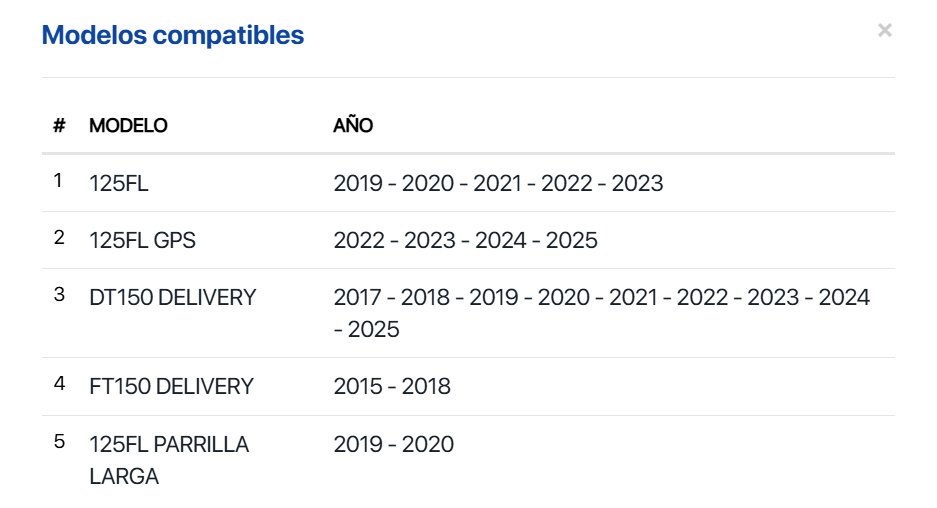This screenshot has height=508, width=937.
Task: Select row number 2 cell
Action: [59, 238]
